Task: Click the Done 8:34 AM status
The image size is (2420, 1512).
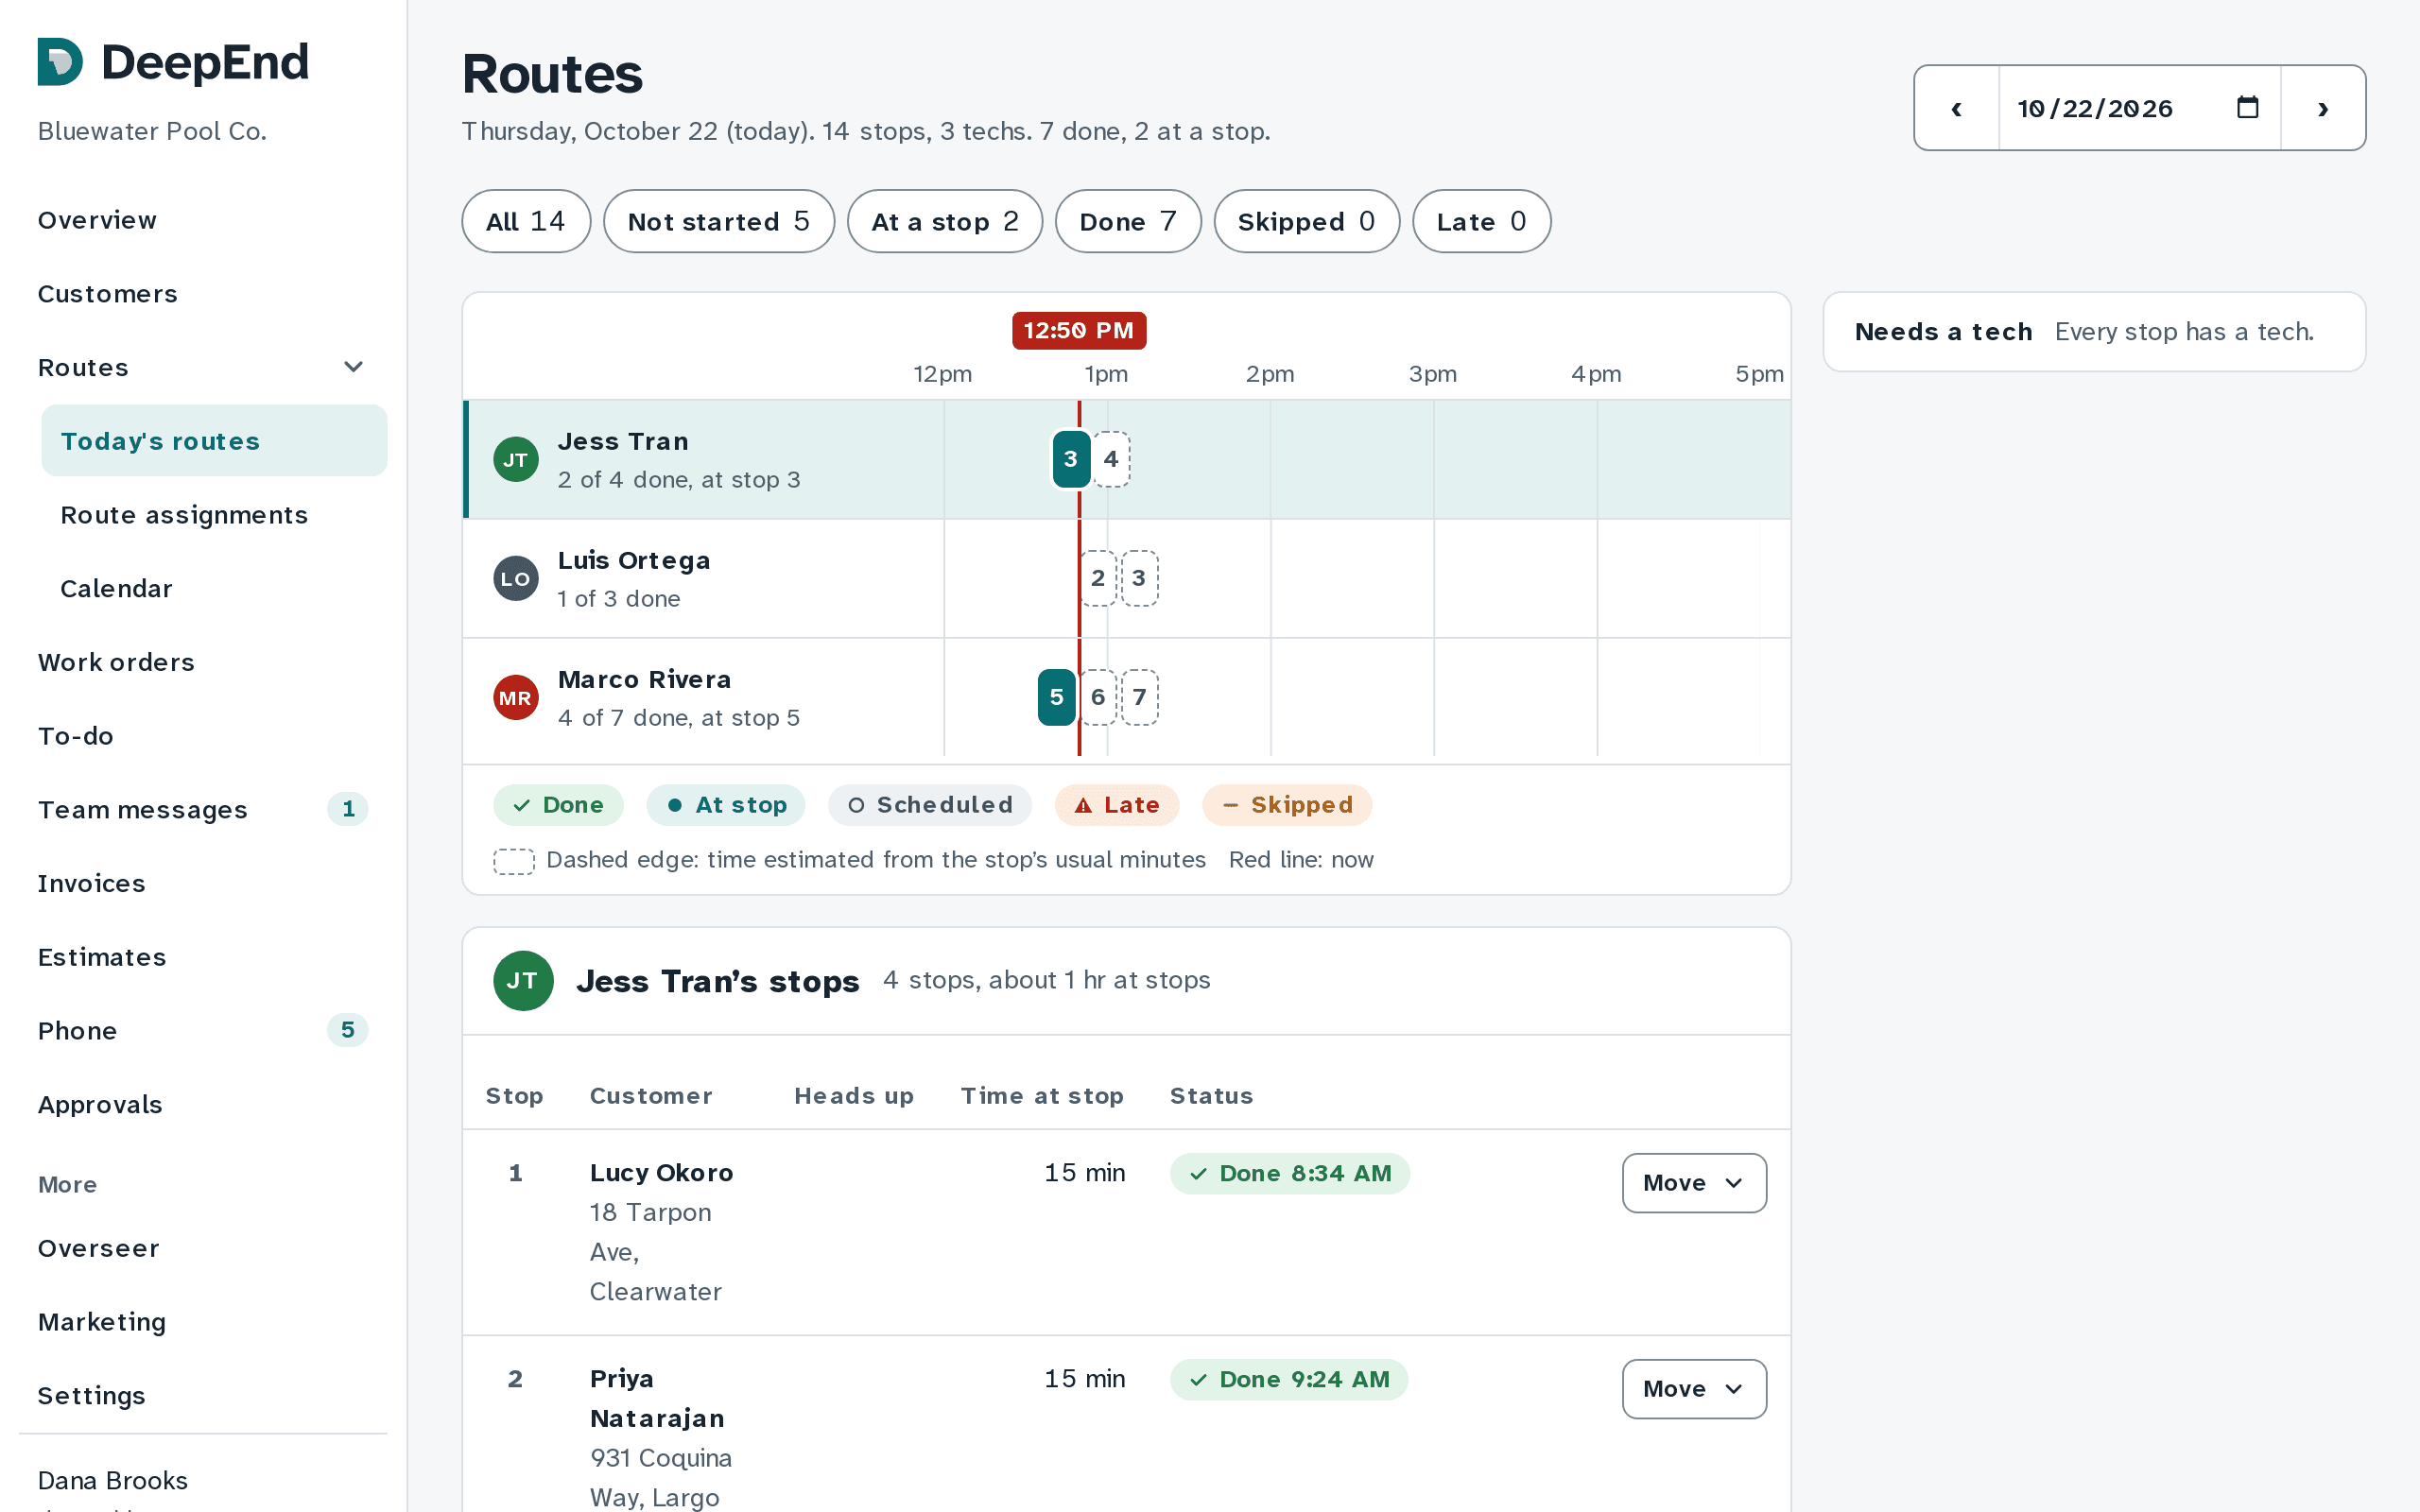Action: coord(1290,1174)
